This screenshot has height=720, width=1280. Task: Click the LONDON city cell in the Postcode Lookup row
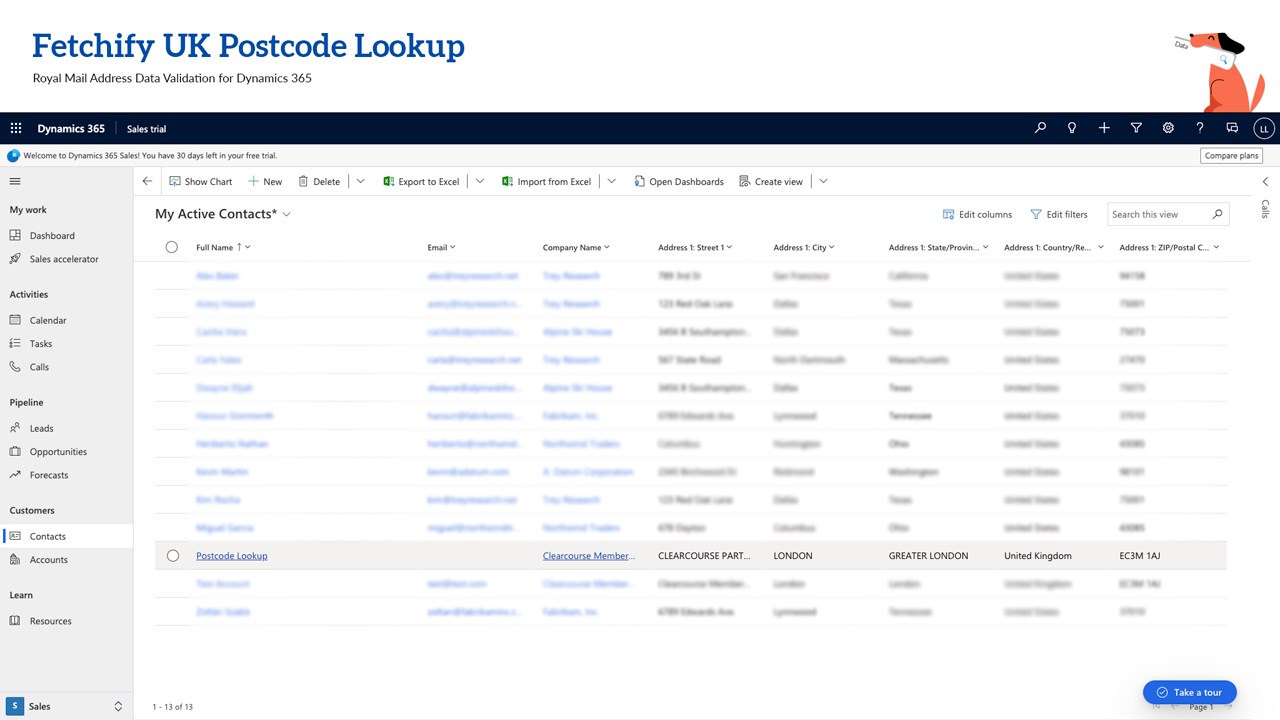point(793,555)
